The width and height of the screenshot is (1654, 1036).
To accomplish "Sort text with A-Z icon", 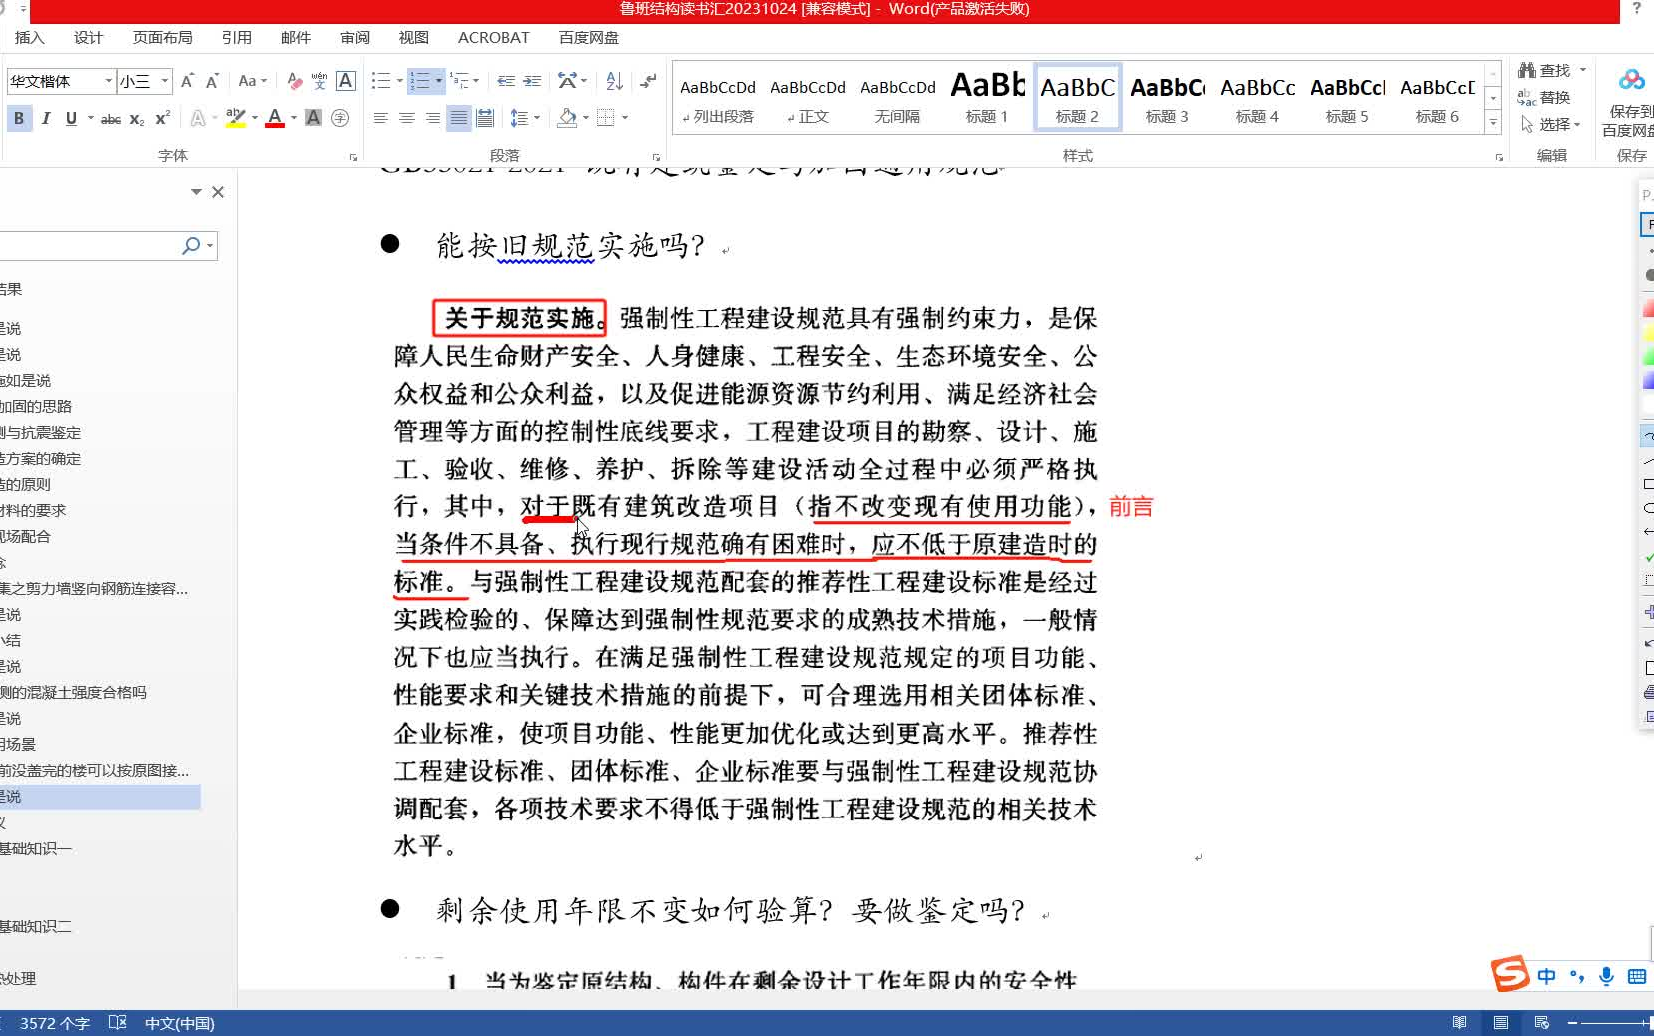I will 614,81.
